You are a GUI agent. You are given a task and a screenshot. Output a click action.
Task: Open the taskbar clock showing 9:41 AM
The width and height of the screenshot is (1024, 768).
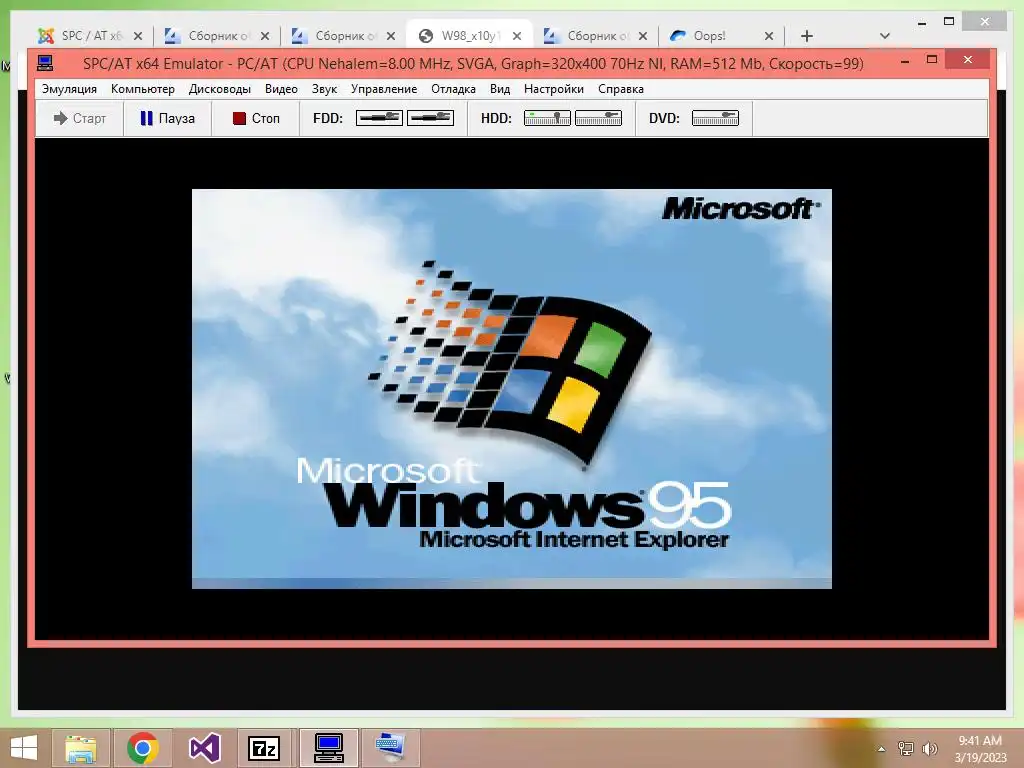(x=980, y=749)
